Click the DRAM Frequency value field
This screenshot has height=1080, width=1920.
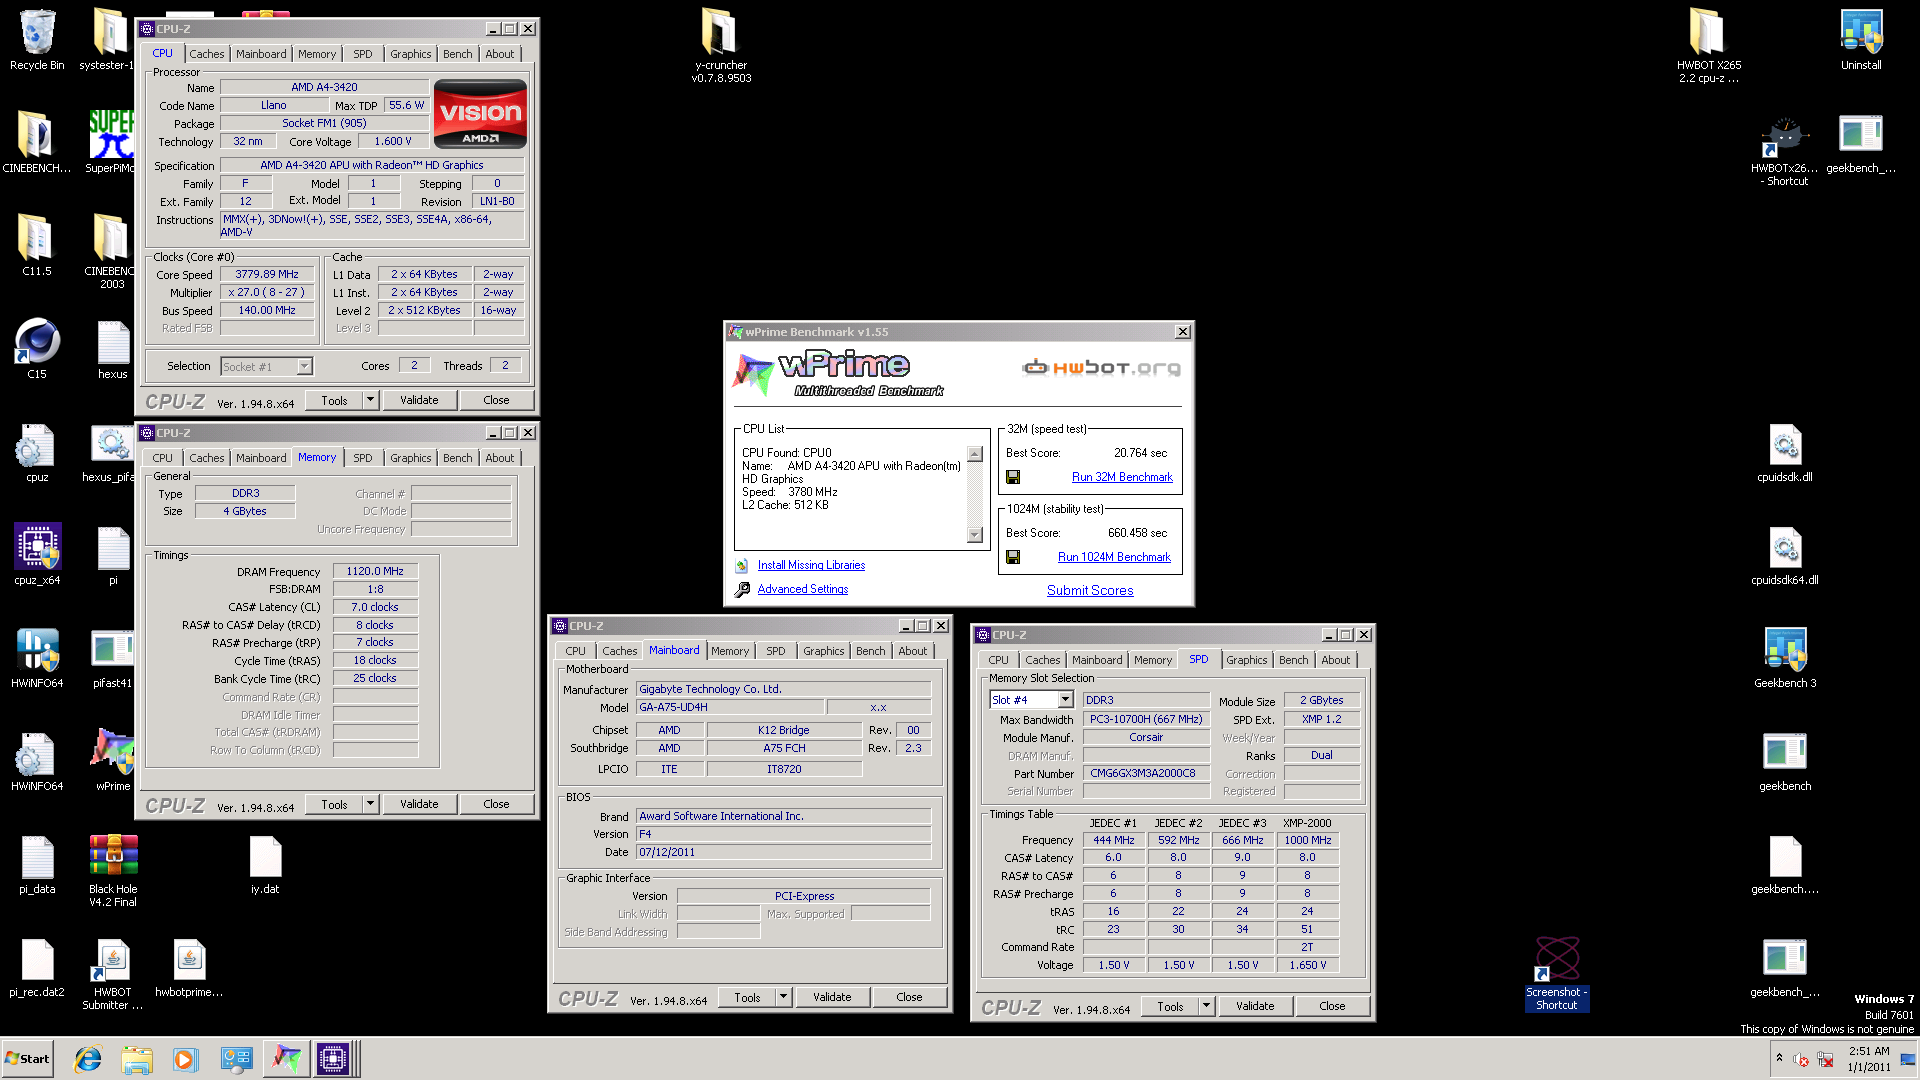click(375, 571)
